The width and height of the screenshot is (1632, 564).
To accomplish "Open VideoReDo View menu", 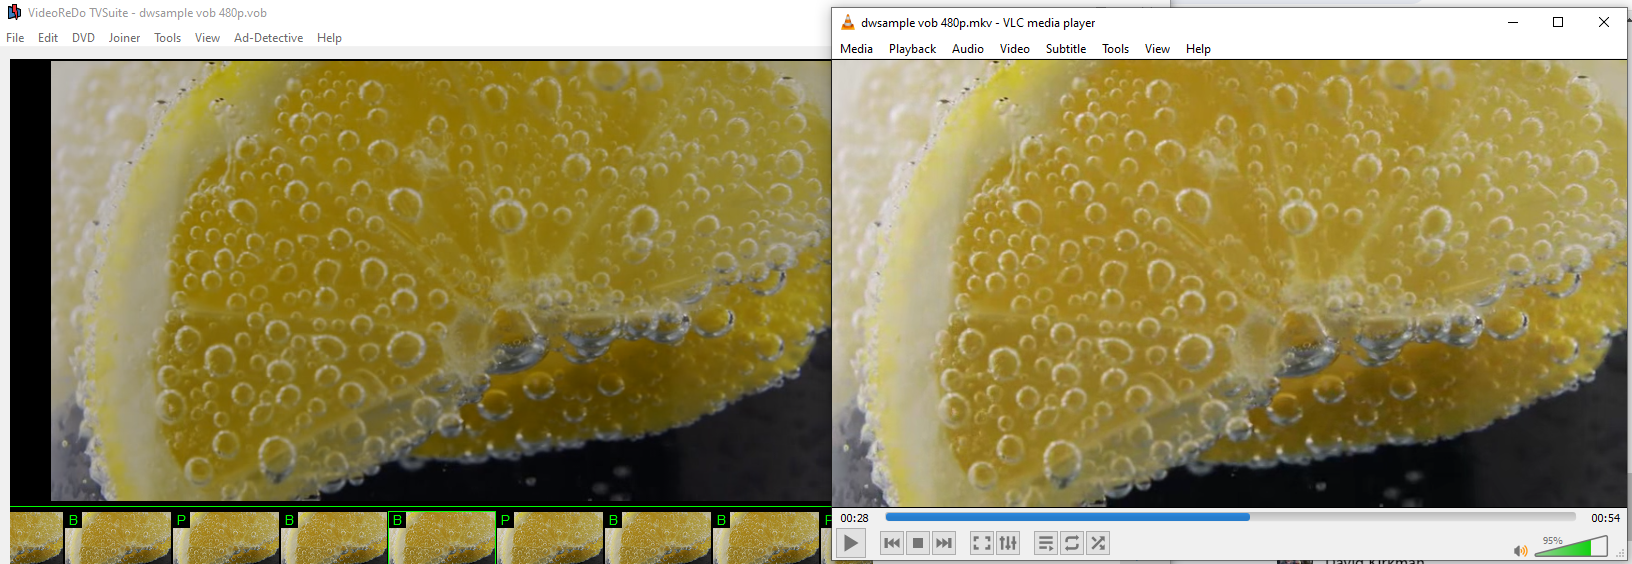I will (207, 38).
